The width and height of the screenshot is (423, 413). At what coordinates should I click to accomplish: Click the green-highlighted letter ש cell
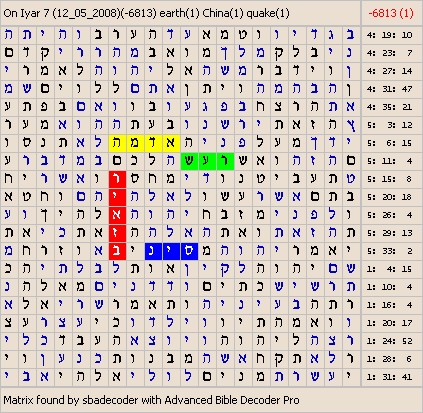[x=189, y=161]
